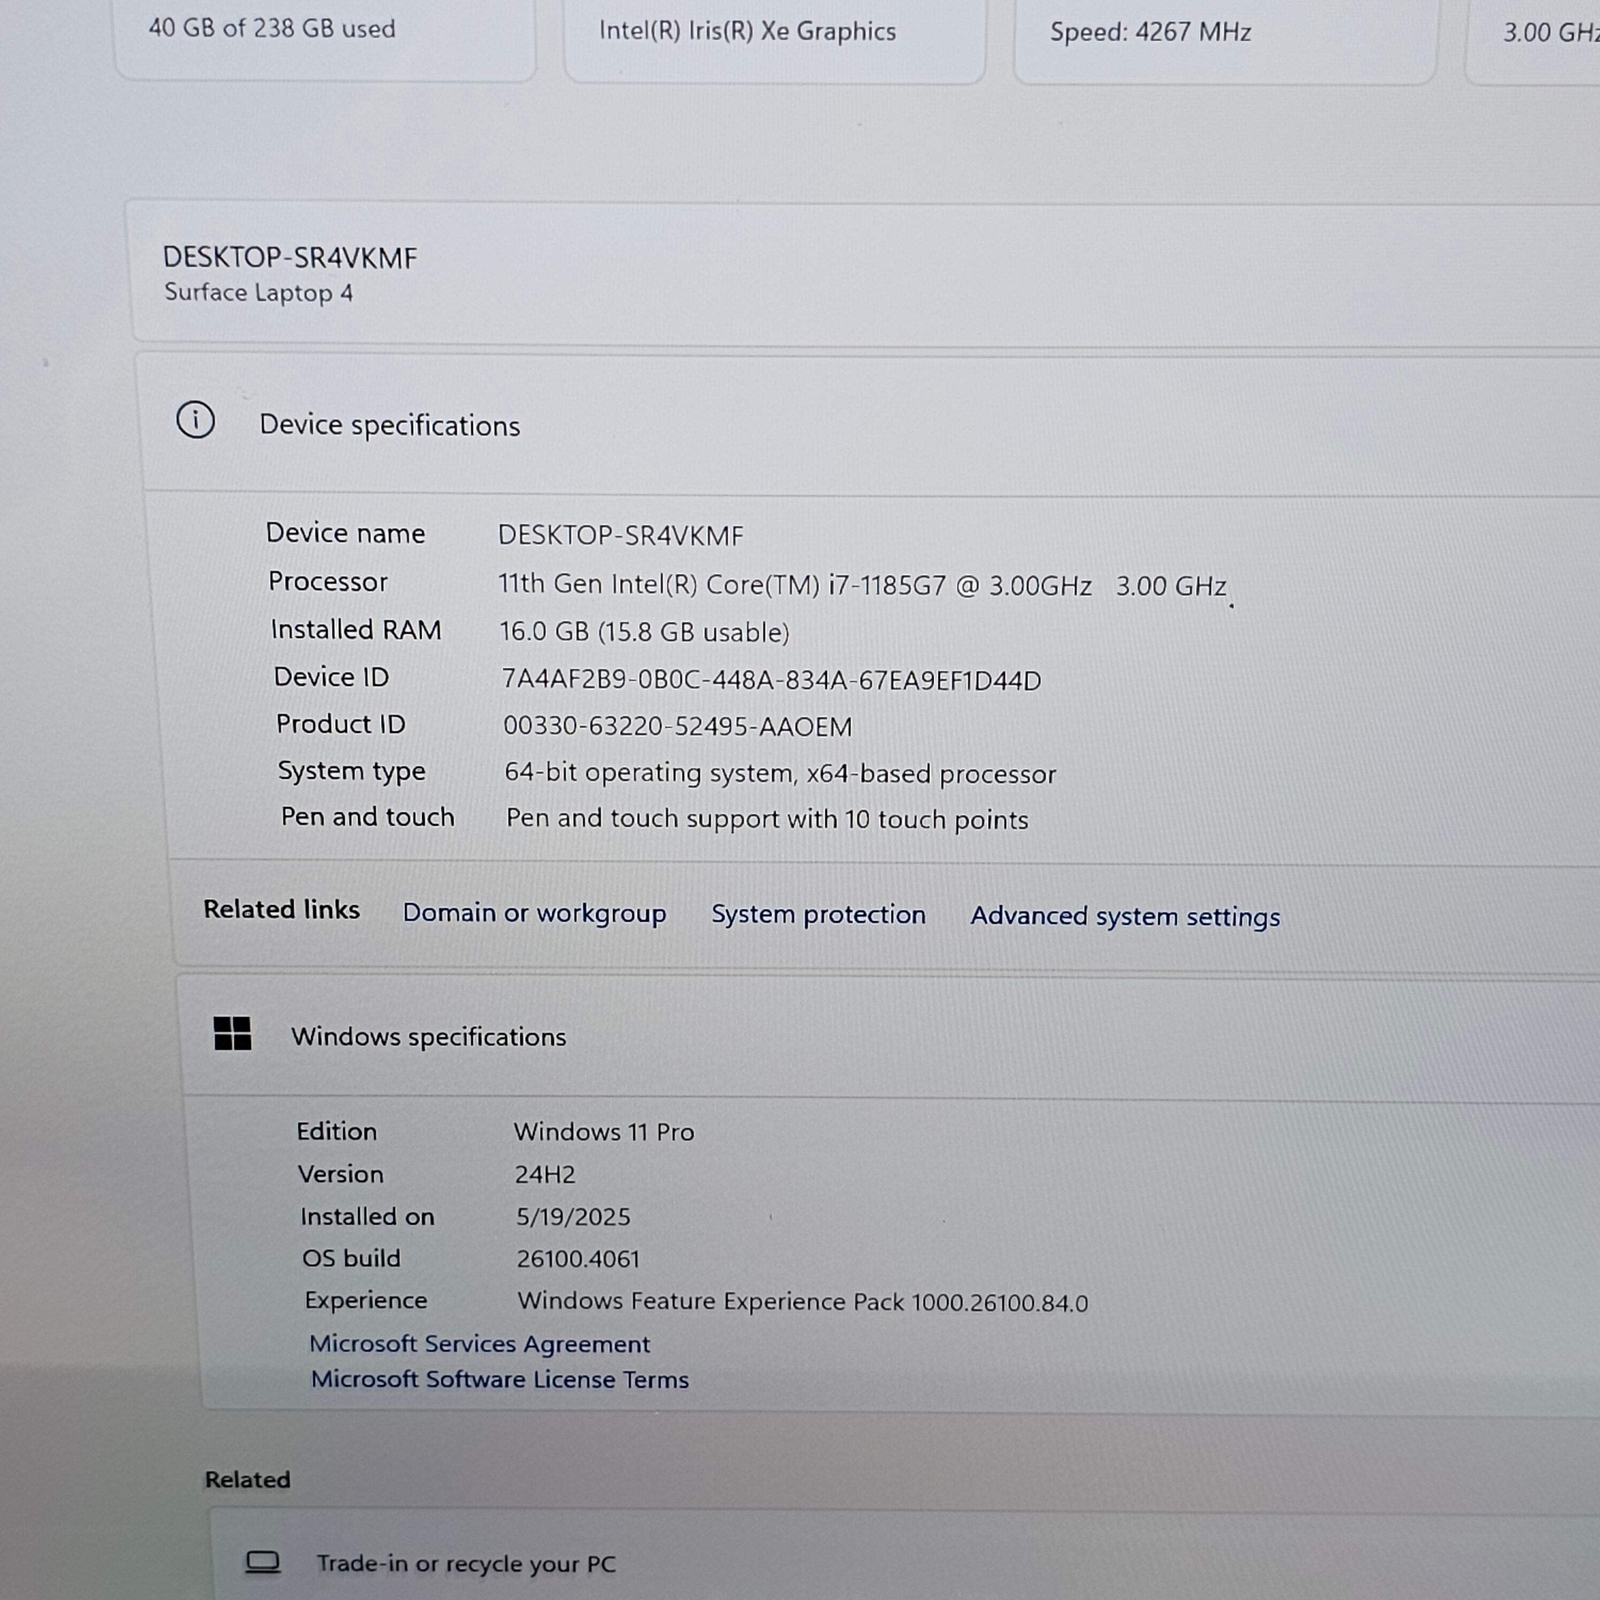Click the Device name value DESKTOP-SR4VKMF
Image resolution: width=1600 pixels, height=1600 pixels.
coord(621,536)
